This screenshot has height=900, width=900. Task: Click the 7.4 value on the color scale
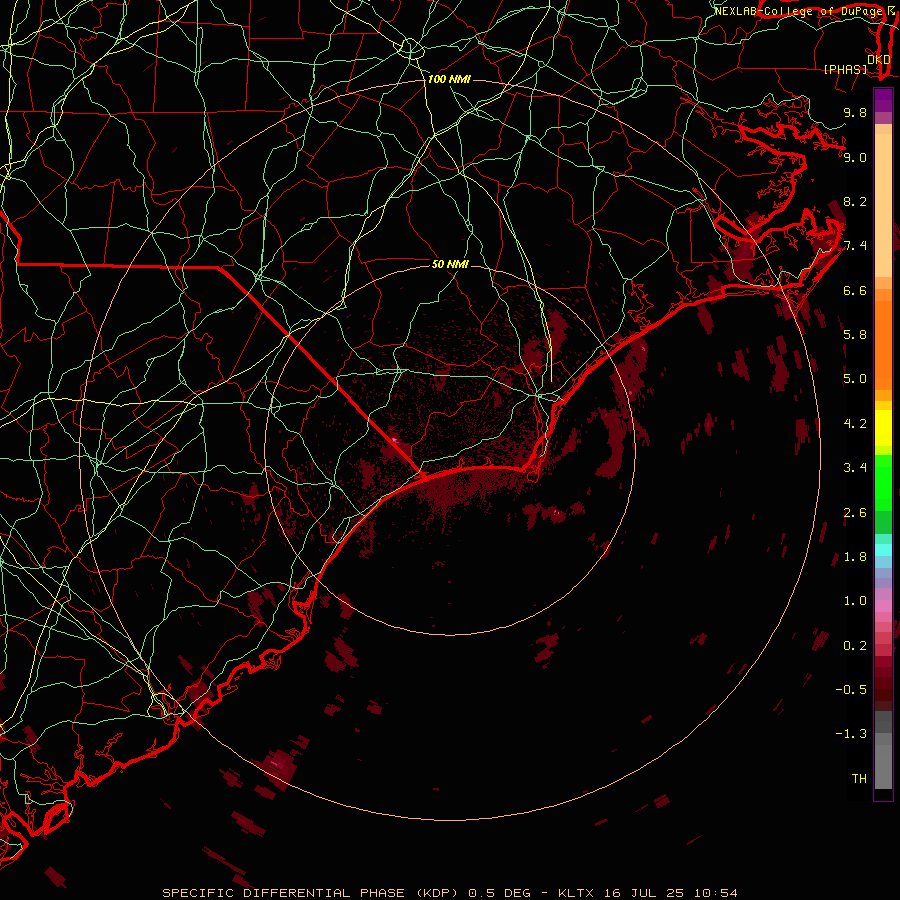coord(855,246)
